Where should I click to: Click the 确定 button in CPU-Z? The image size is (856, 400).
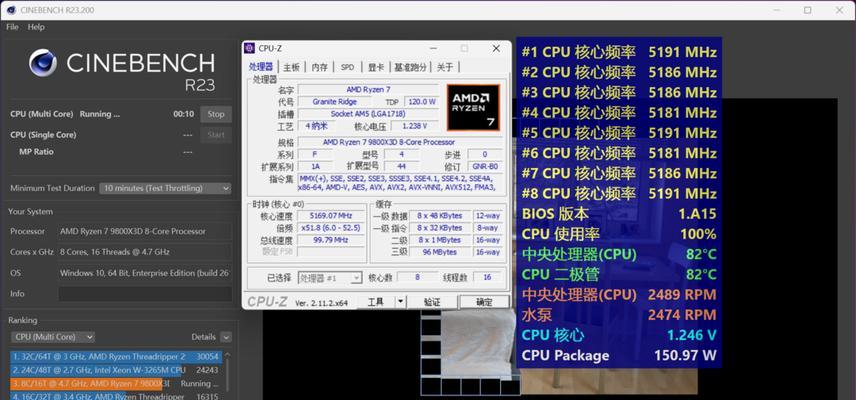coord(484,302)
